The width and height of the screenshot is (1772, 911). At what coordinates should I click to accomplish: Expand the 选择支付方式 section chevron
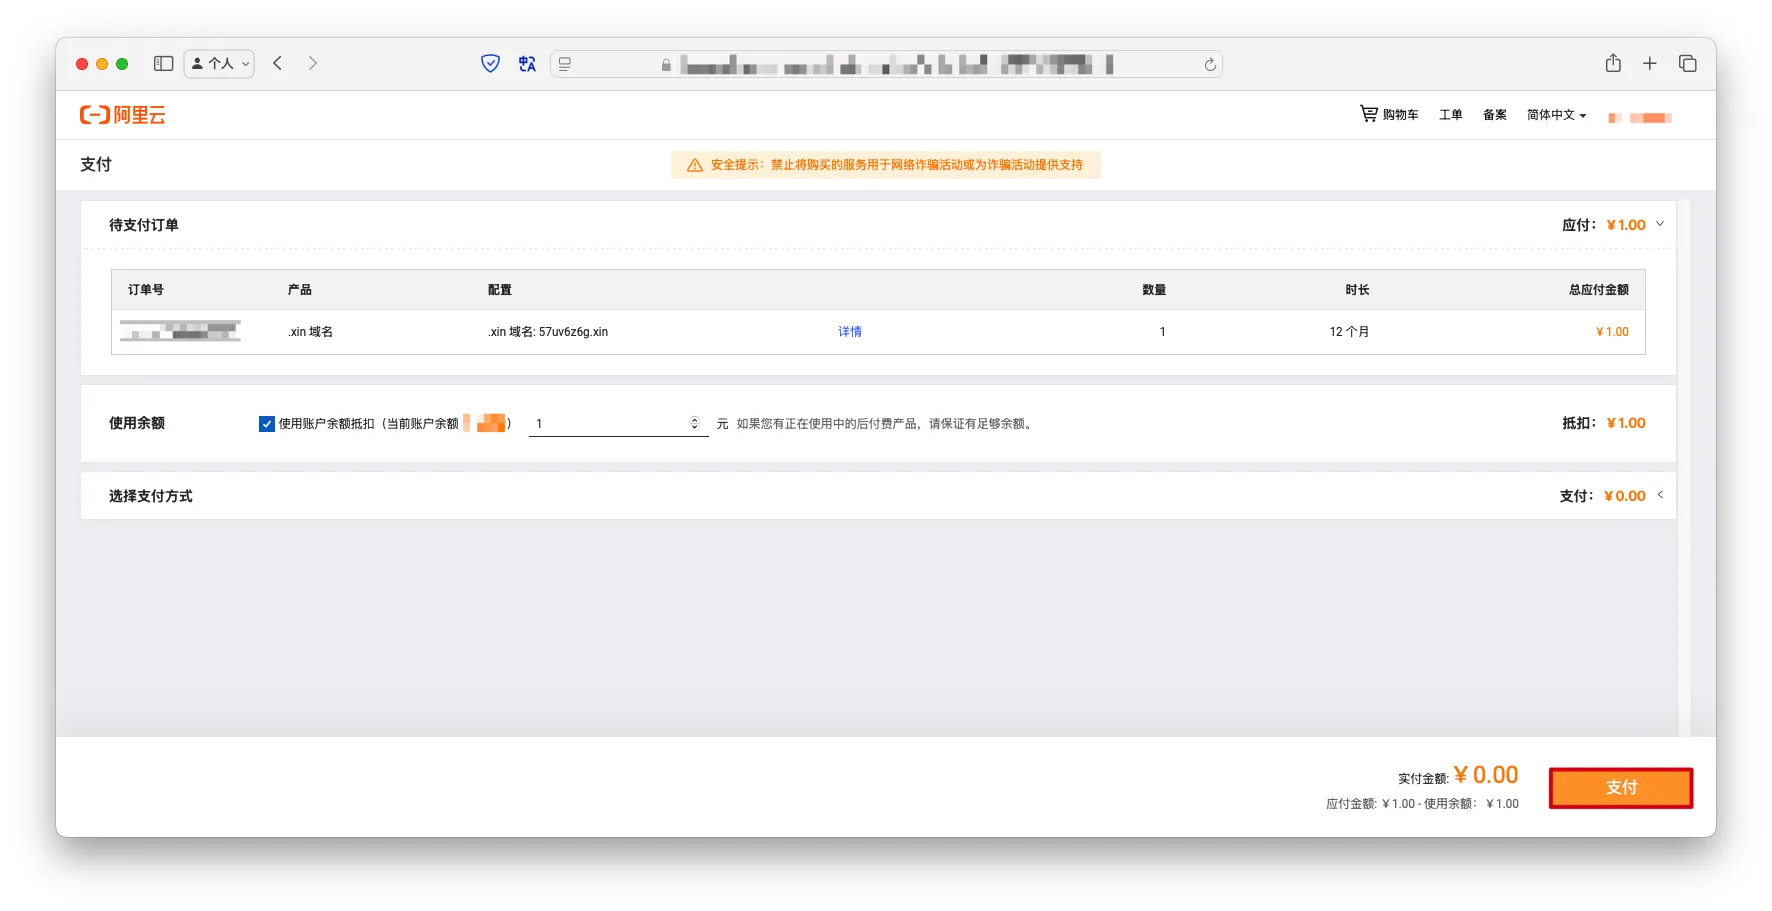(1660, 495)
